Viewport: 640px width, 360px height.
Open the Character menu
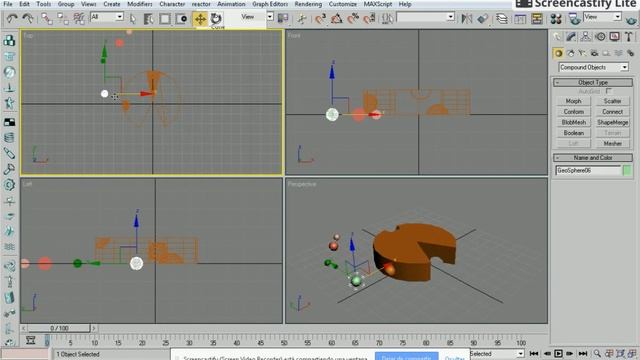click(x=172, y=4)
